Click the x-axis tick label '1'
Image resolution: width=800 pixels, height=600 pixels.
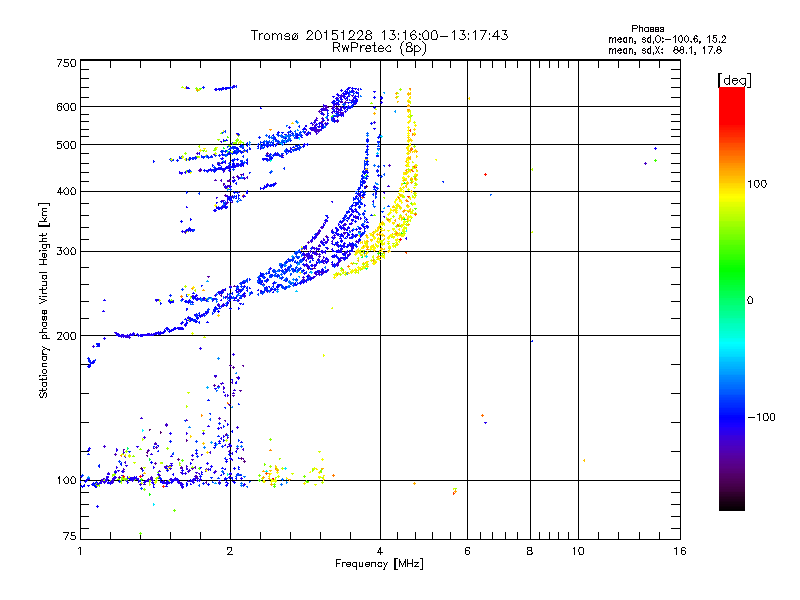(80, 551)
